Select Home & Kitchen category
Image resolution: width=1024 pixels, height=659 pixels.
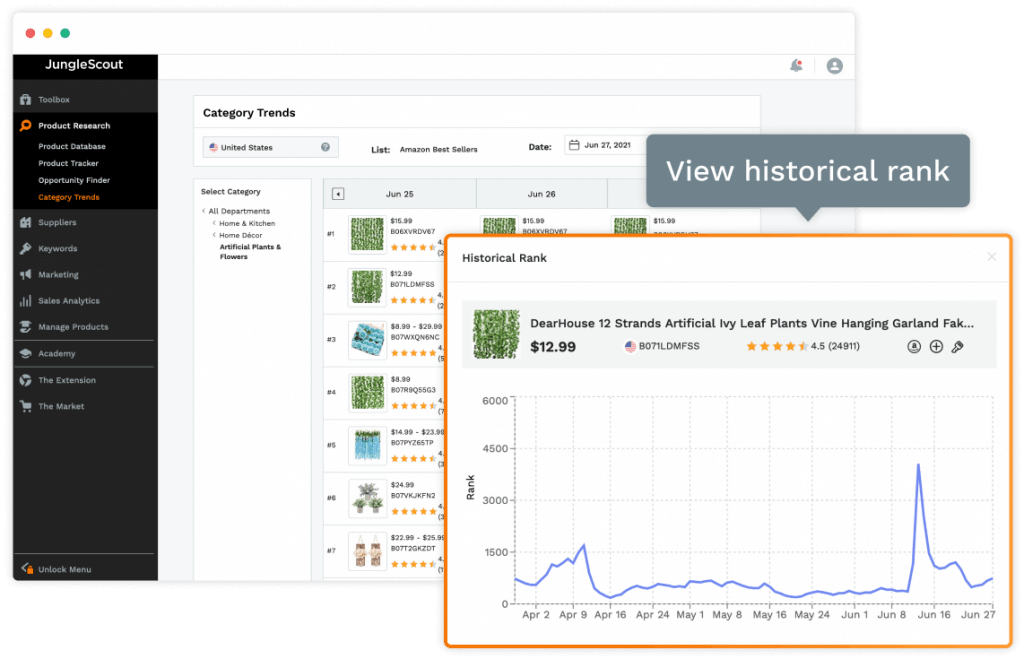pyautogui.click(x=247, y=223)
